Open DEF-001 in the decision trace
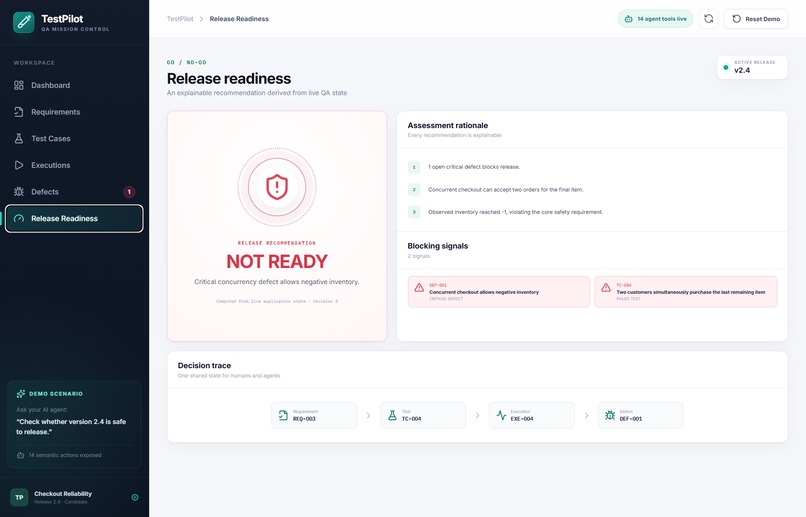 (x=640, y=415)
